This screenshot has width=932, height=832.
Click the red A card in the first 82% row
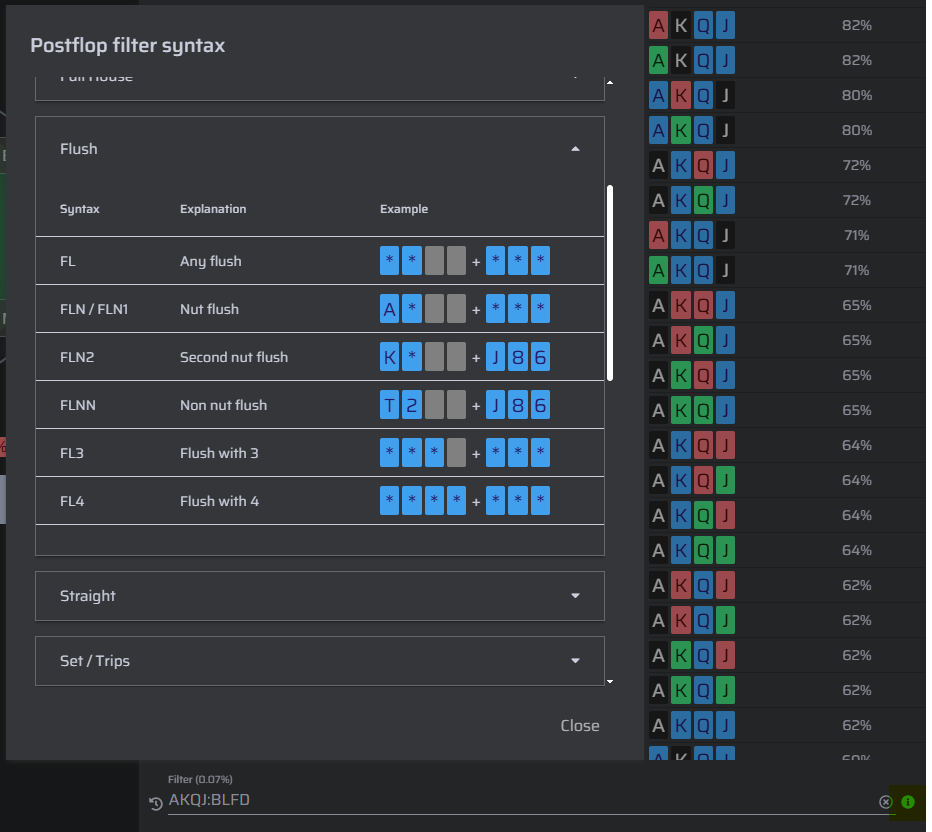[658, 26]
